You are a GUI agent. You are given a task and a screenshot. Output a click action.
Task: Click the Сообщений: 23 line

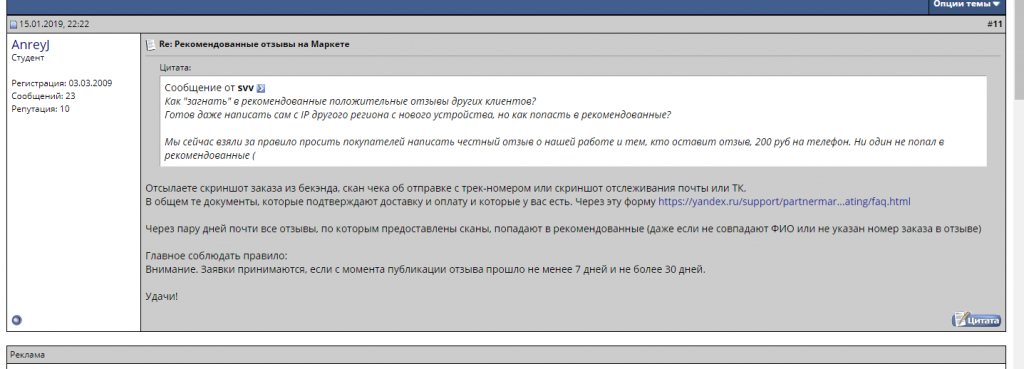(43, 96)
